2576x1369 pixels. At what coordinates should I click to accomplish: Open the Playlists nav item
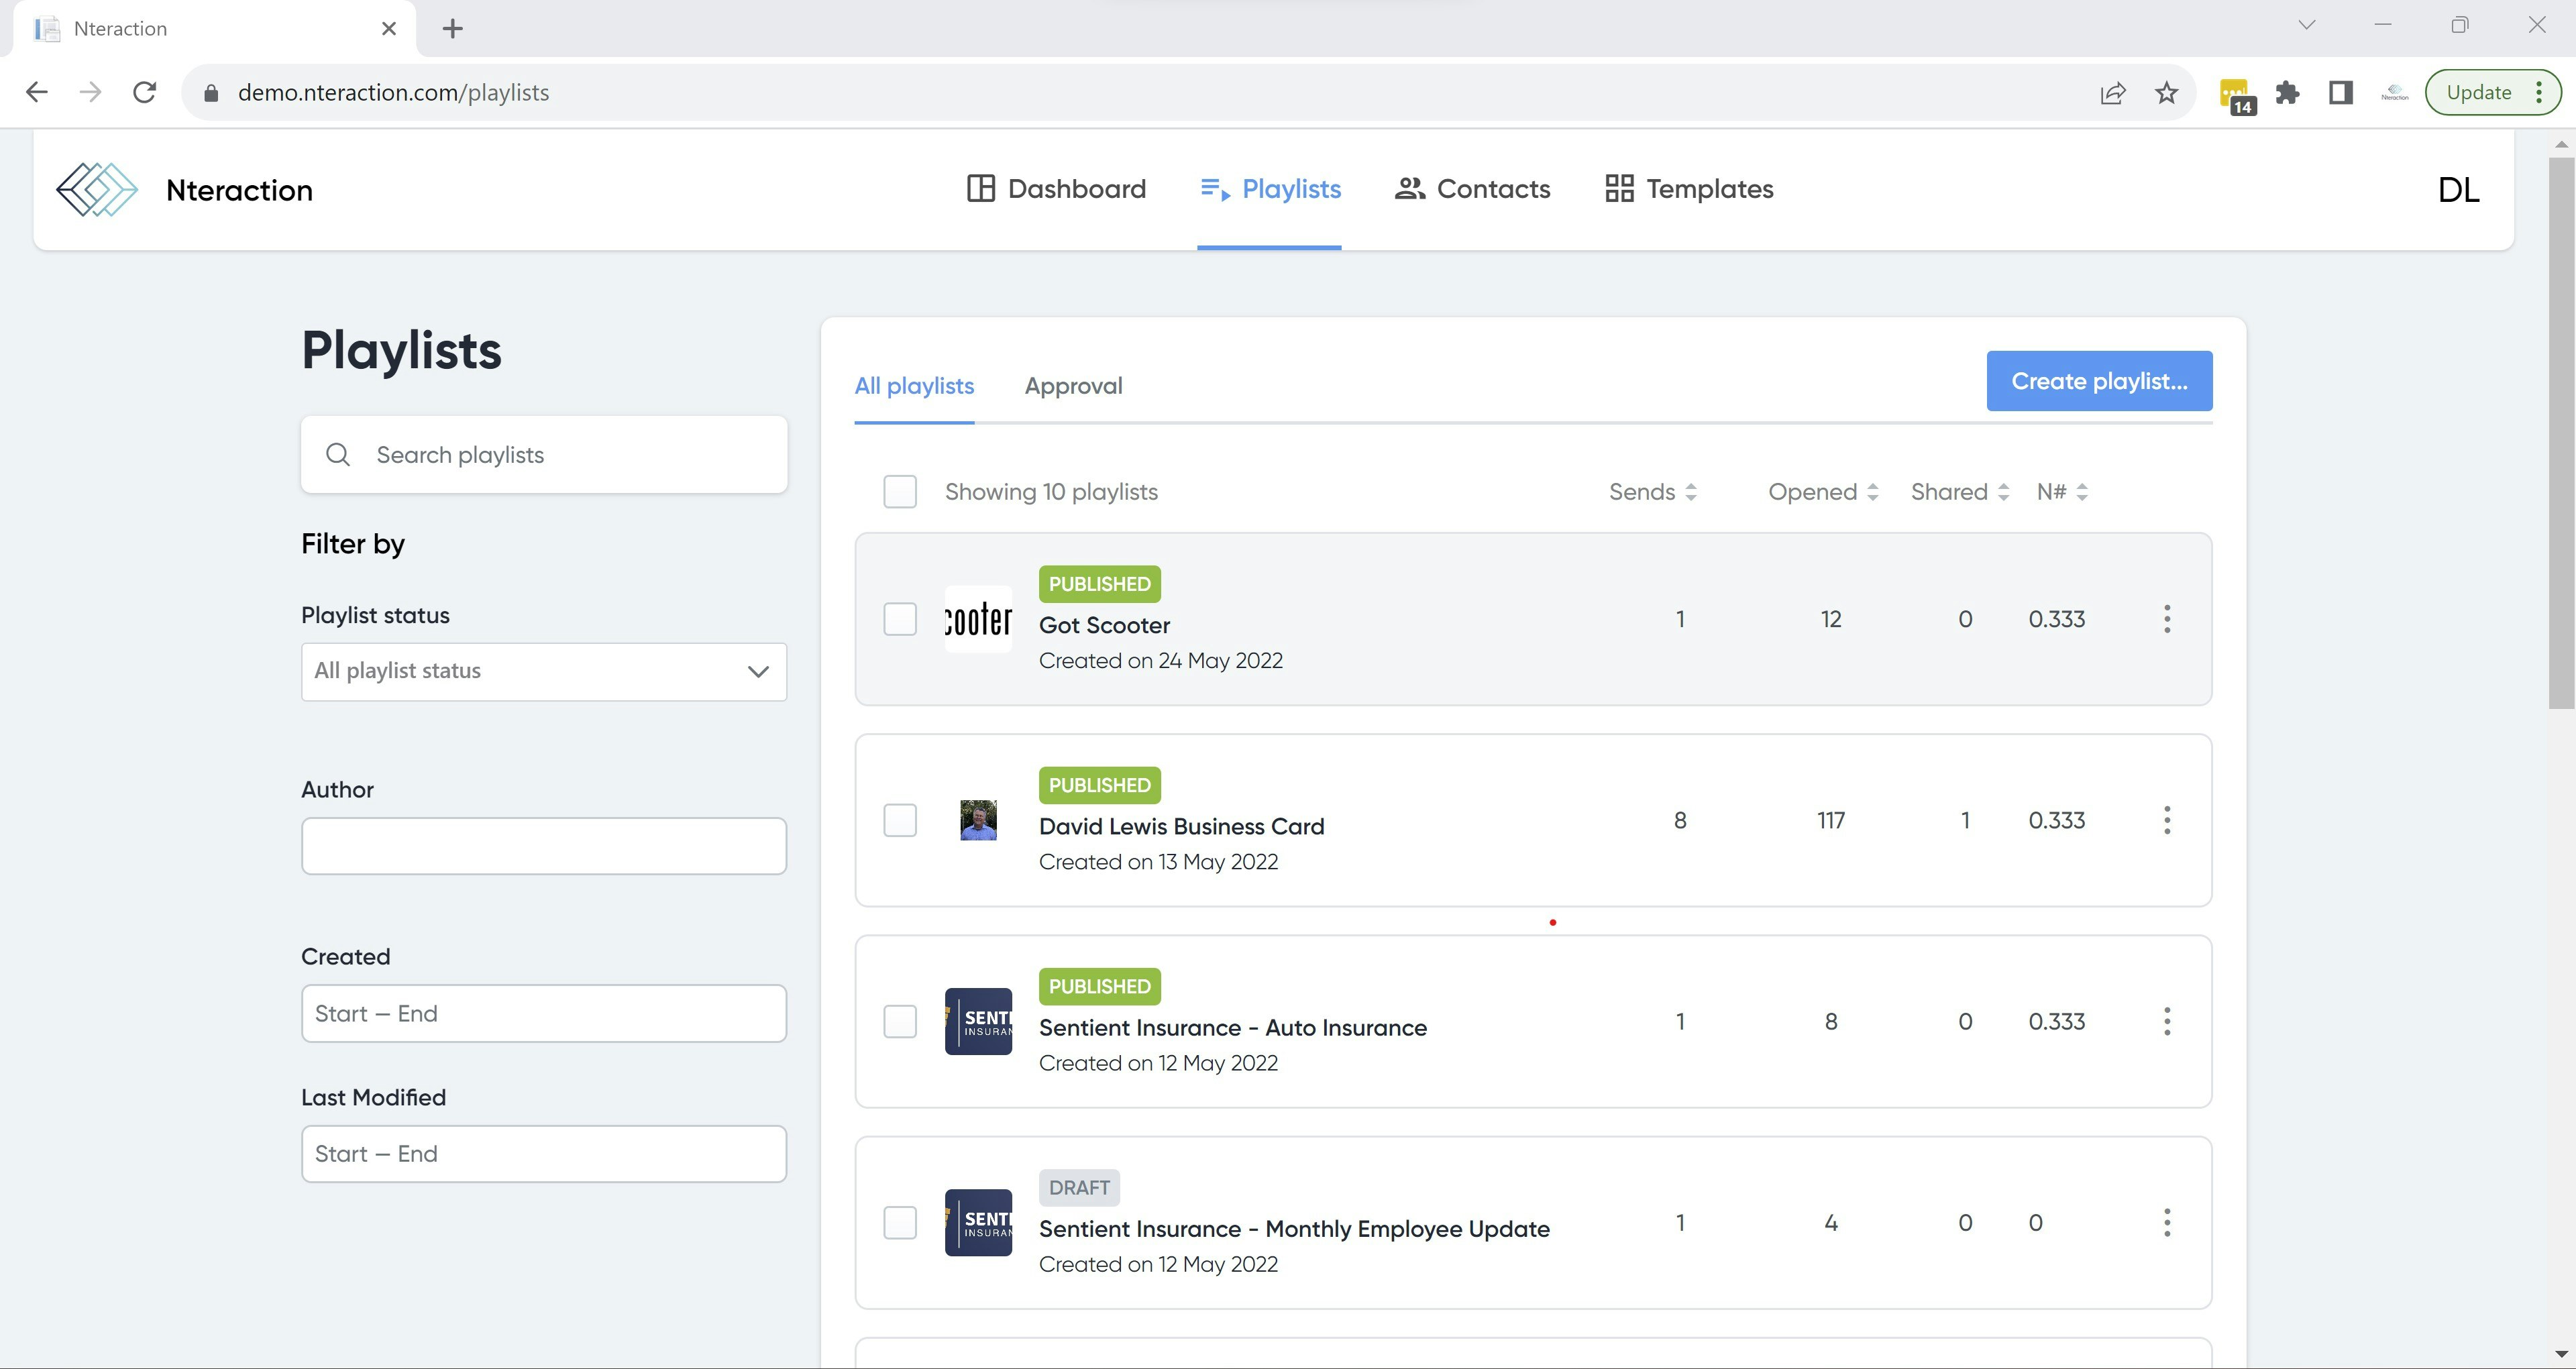click(1270, 189)
